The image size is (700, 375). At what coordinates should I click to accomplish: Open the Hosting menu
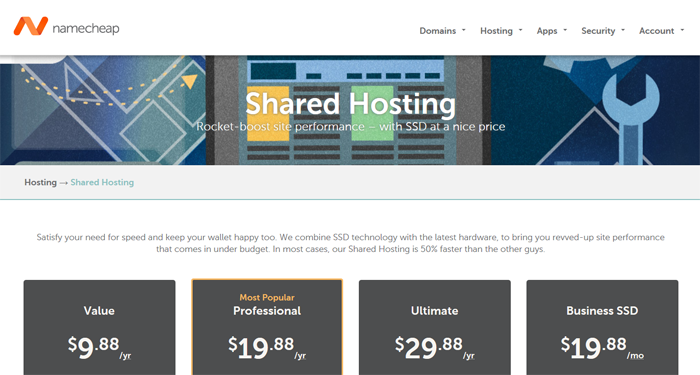point(496,31)
